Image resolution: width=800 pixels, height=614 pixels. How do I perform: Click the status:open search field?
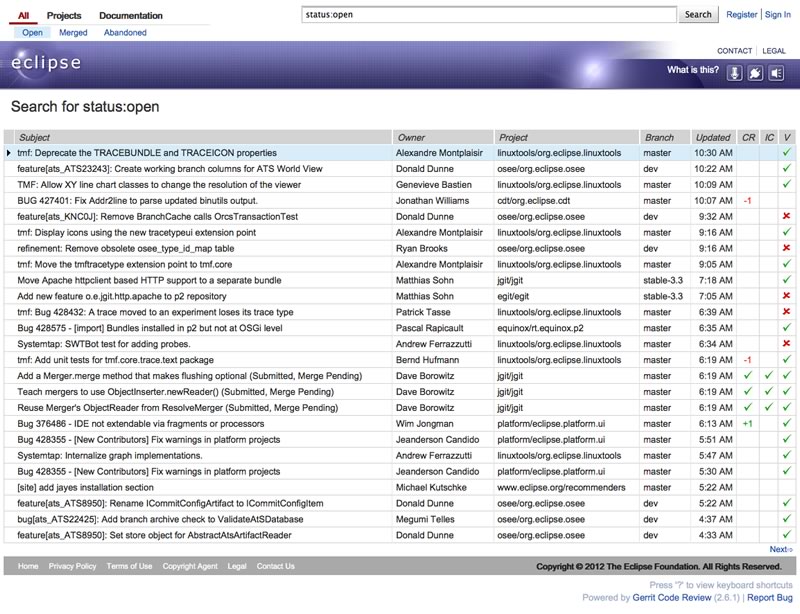click(489, 15)
